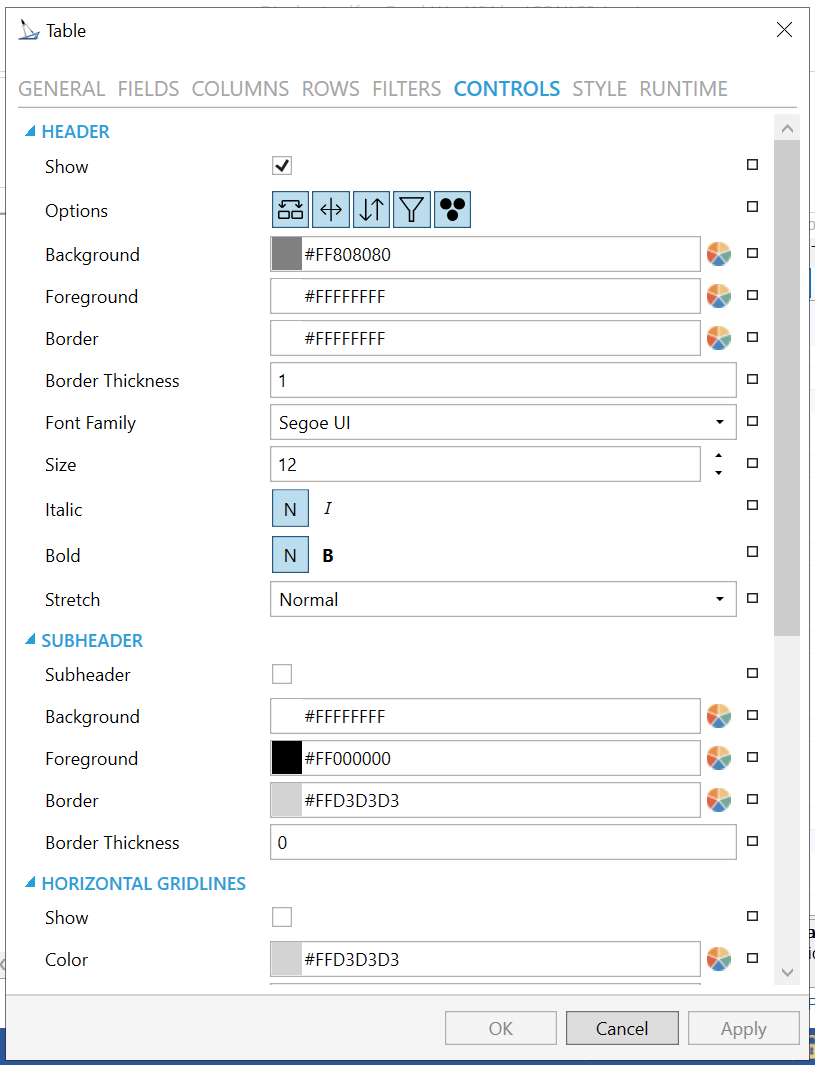
Task: Click the Cancel button
Action: click(622, 1028)
